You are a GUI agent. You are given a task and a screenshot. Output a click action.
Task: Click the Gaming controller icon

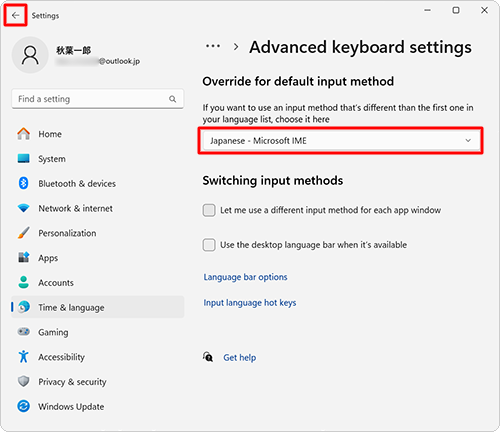[23, 332]
